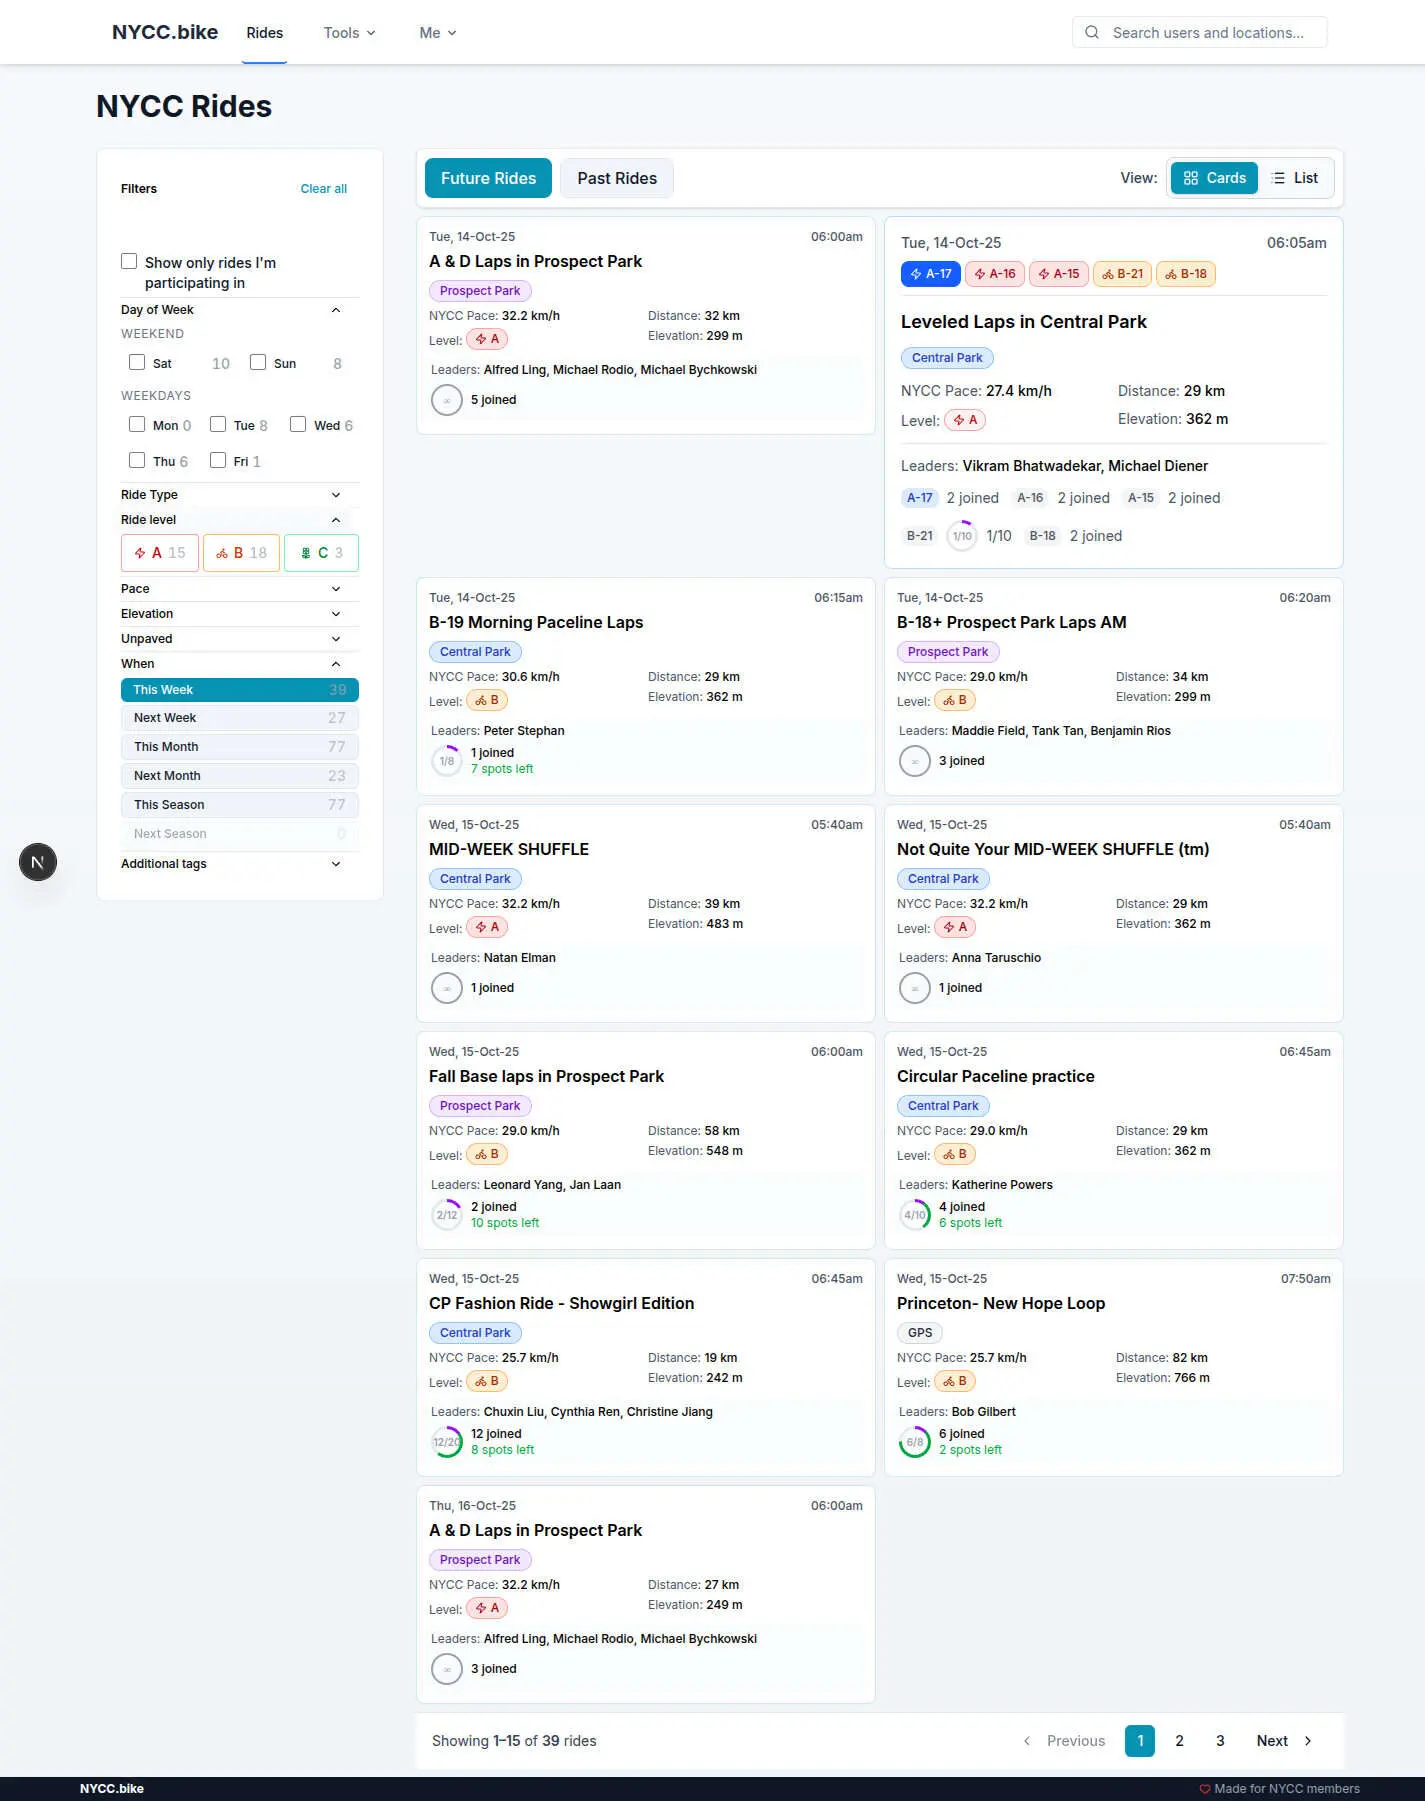Select the B-21 level badge
This screenshot has width=1425, height=1801.
pyautogui.click(x=1122, y=274)
